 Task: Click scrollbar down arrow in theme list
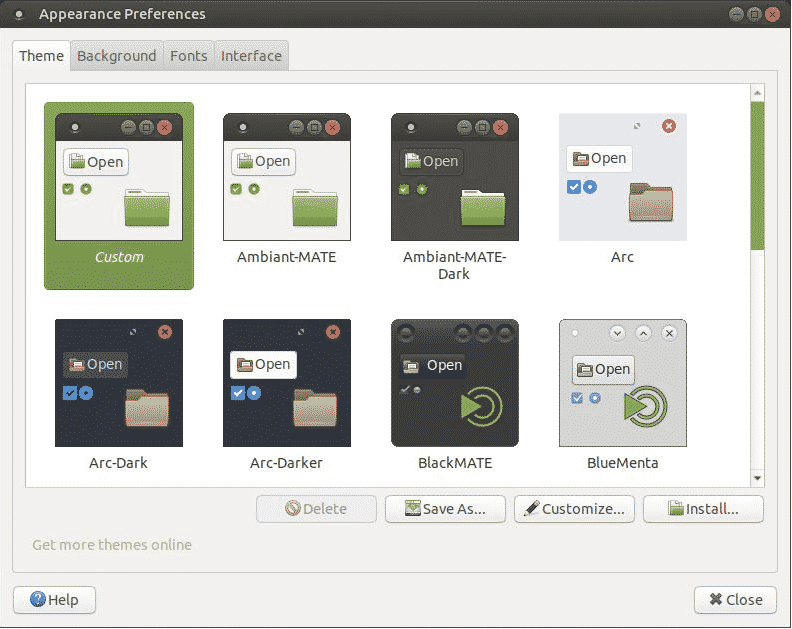point(757,478)
